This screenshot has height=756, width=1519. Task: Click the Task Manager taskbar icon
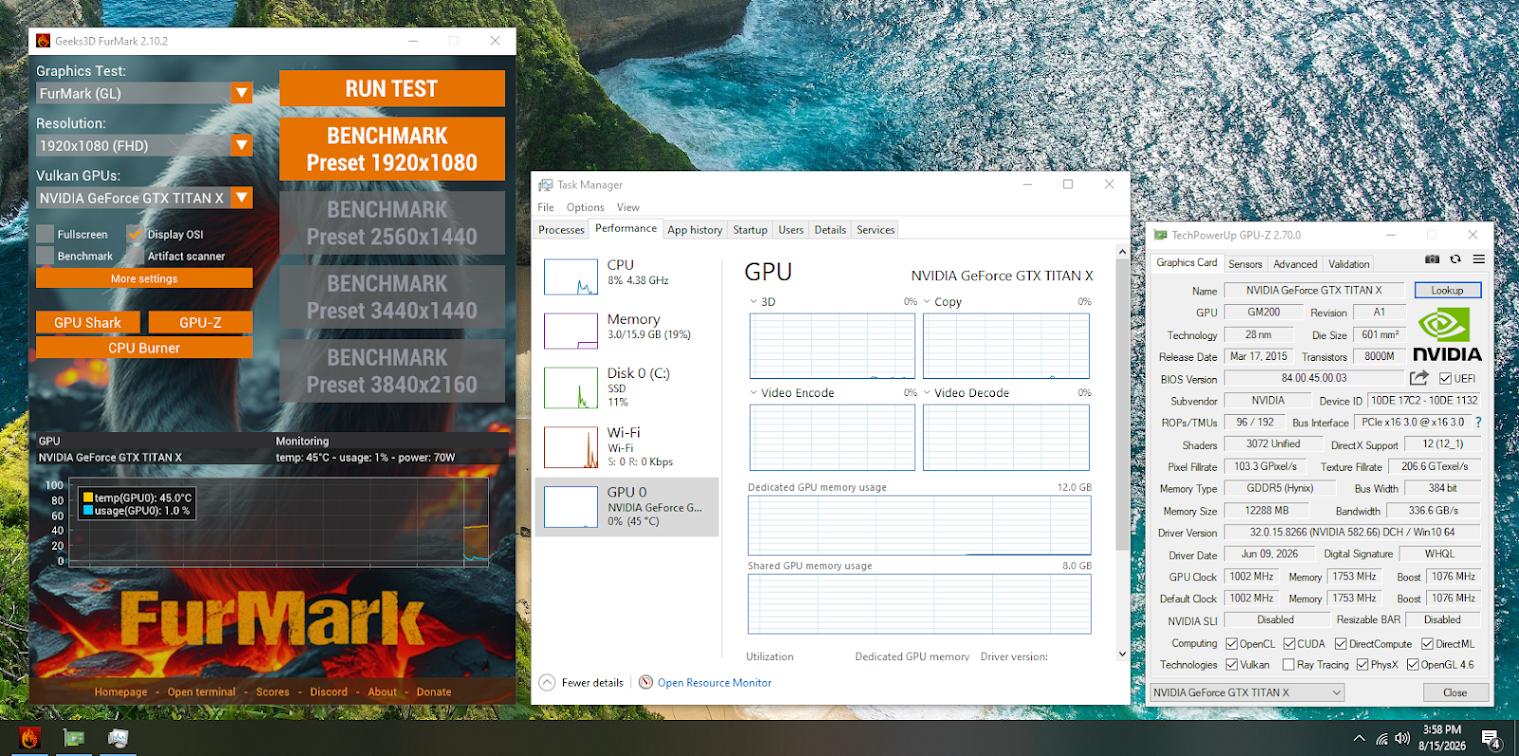point(118,739)
